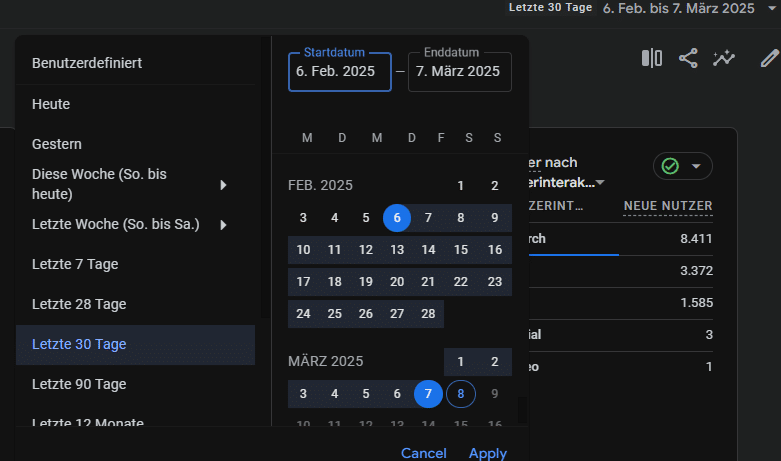Screen dimensions: 781x461
Task: Pick February 10 in calendar
Action: [x=303, y=249]
